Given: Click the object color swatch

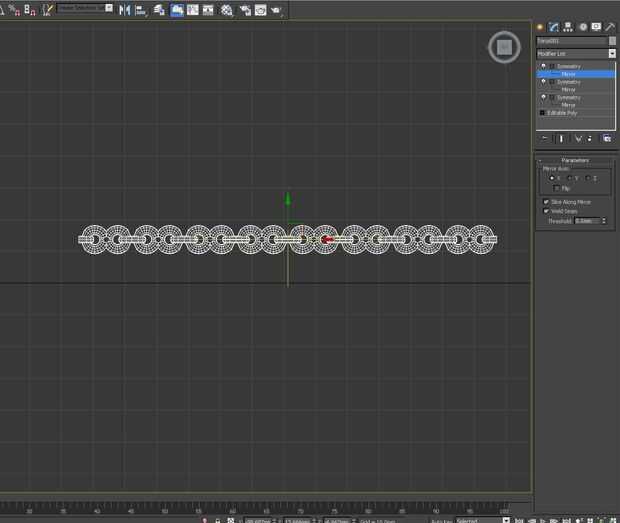Looking at the screenshot, I should point(612,41).
